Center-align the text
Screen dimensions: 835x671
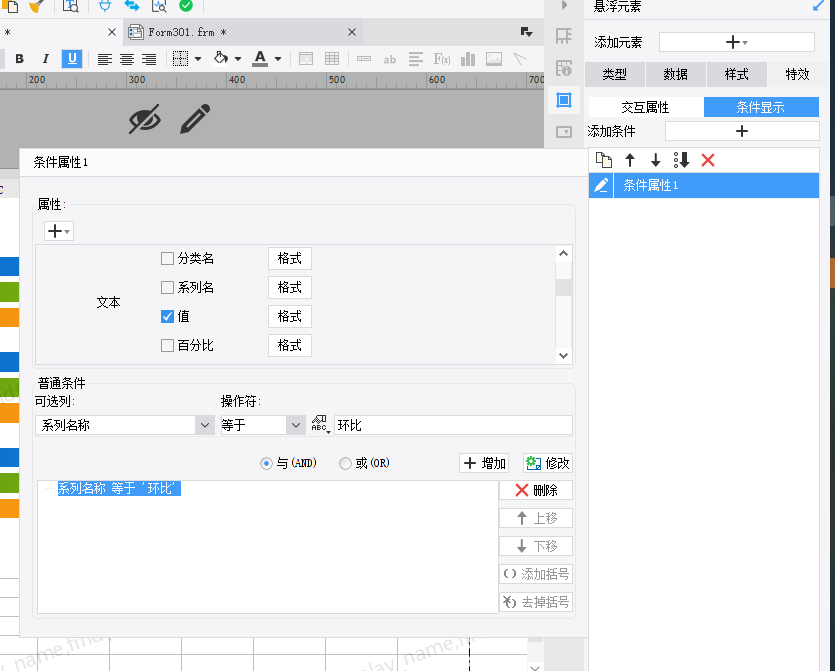(127, 59)
